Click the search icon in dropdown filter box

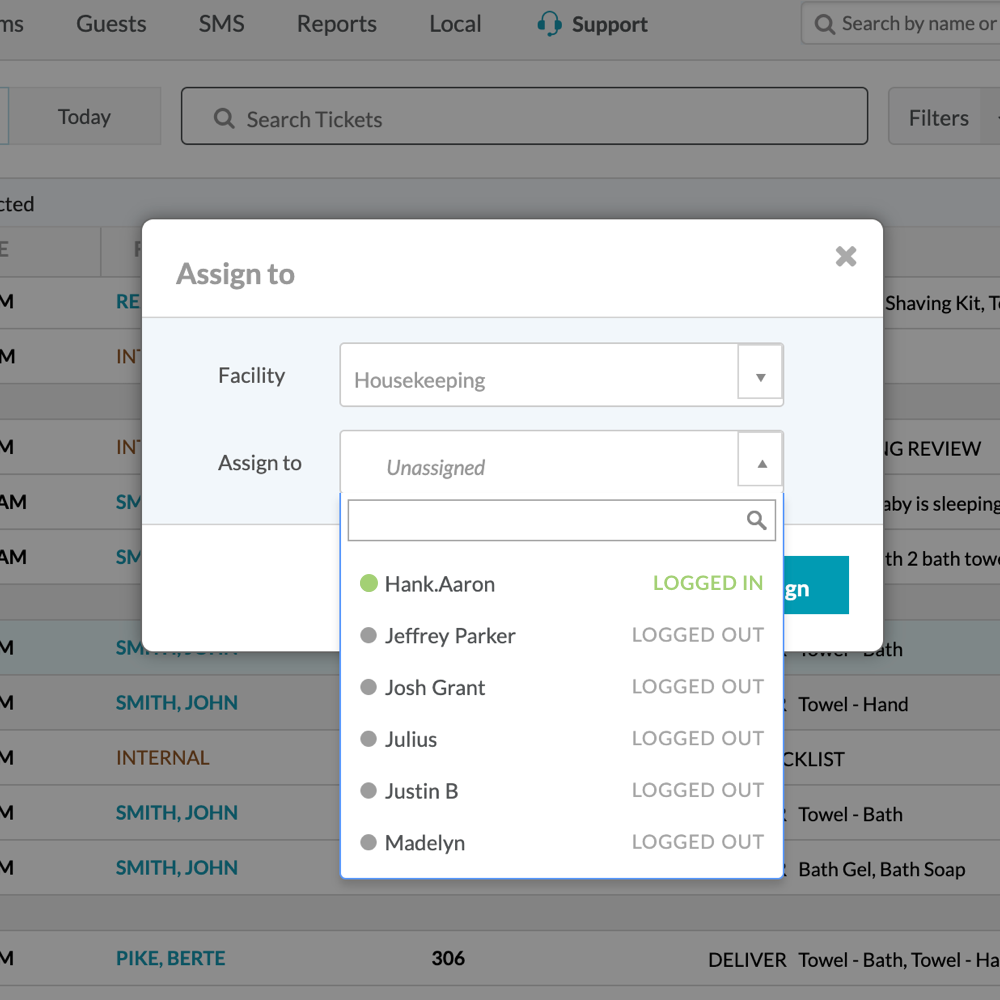tap(757, 520)
